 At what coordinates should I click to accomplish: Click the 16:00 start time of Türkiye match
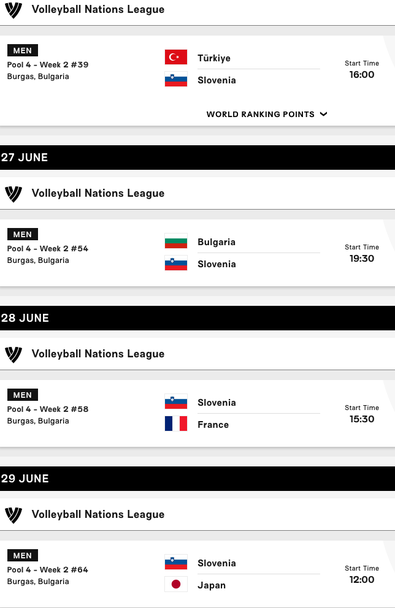pyautogui.click(x=362, y=74)
